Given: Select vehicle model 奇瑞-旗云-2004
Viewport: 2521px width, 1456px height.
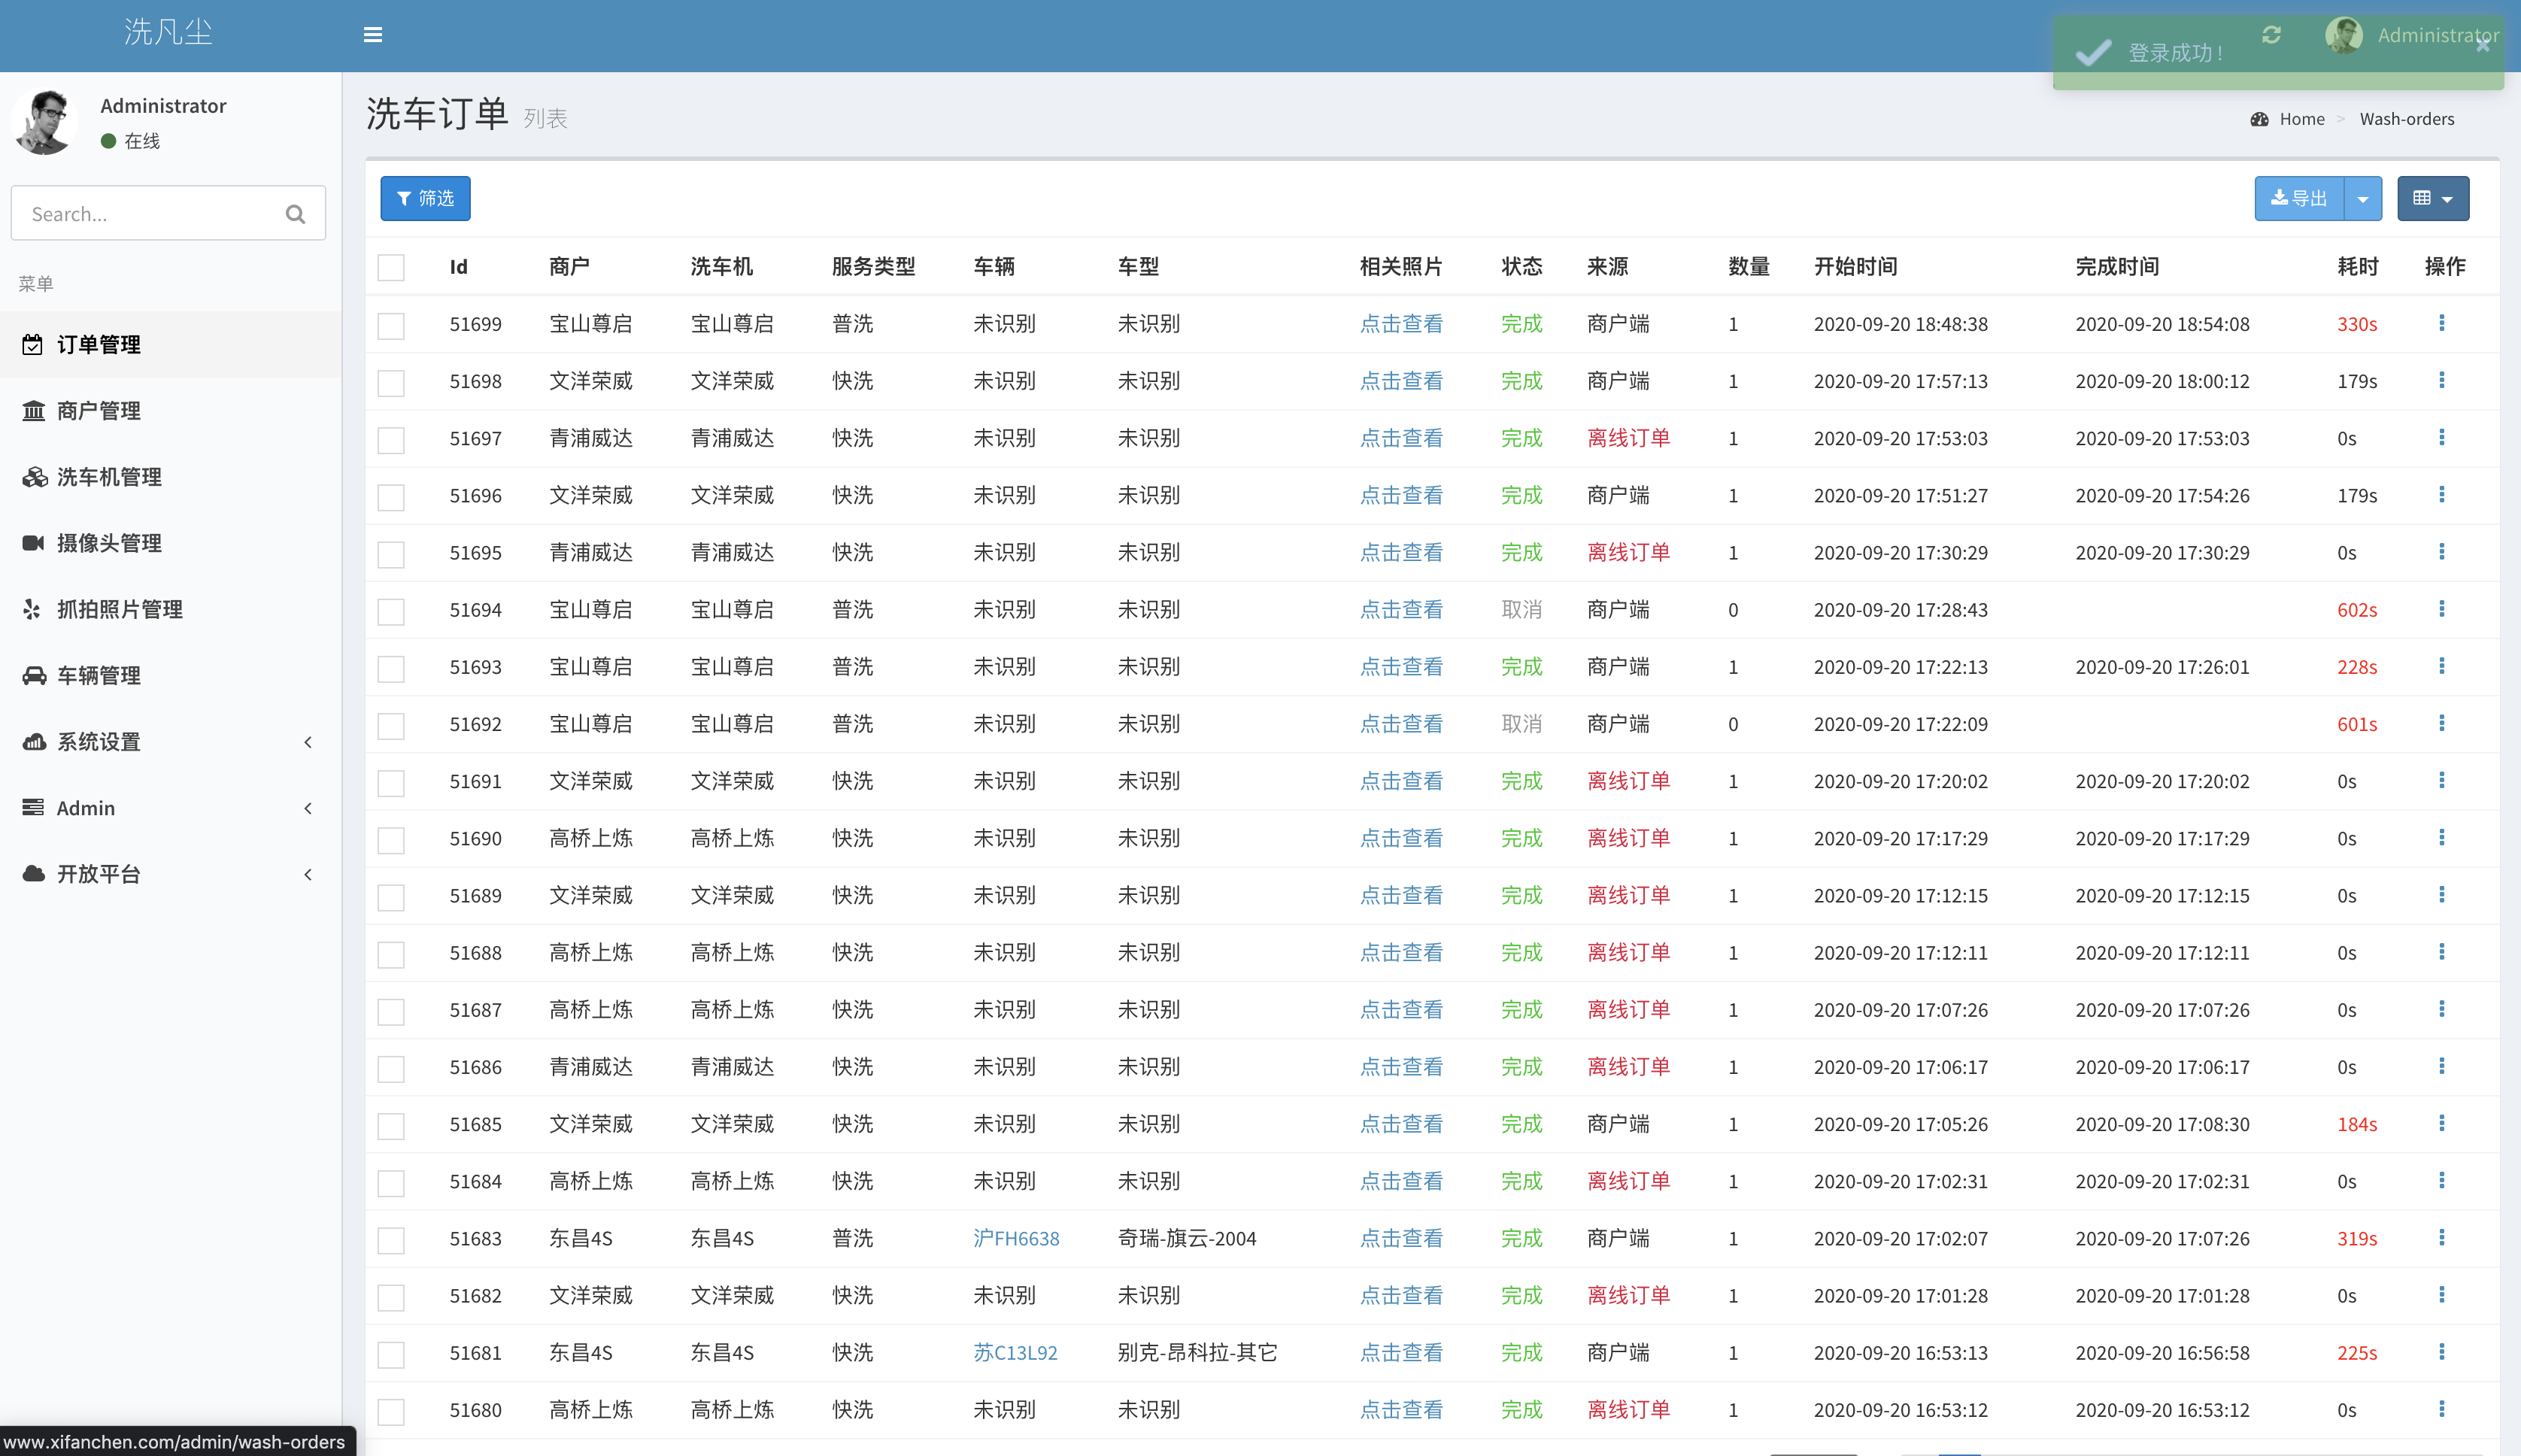Looking at the screenshot, I should pos(1187,1238).
